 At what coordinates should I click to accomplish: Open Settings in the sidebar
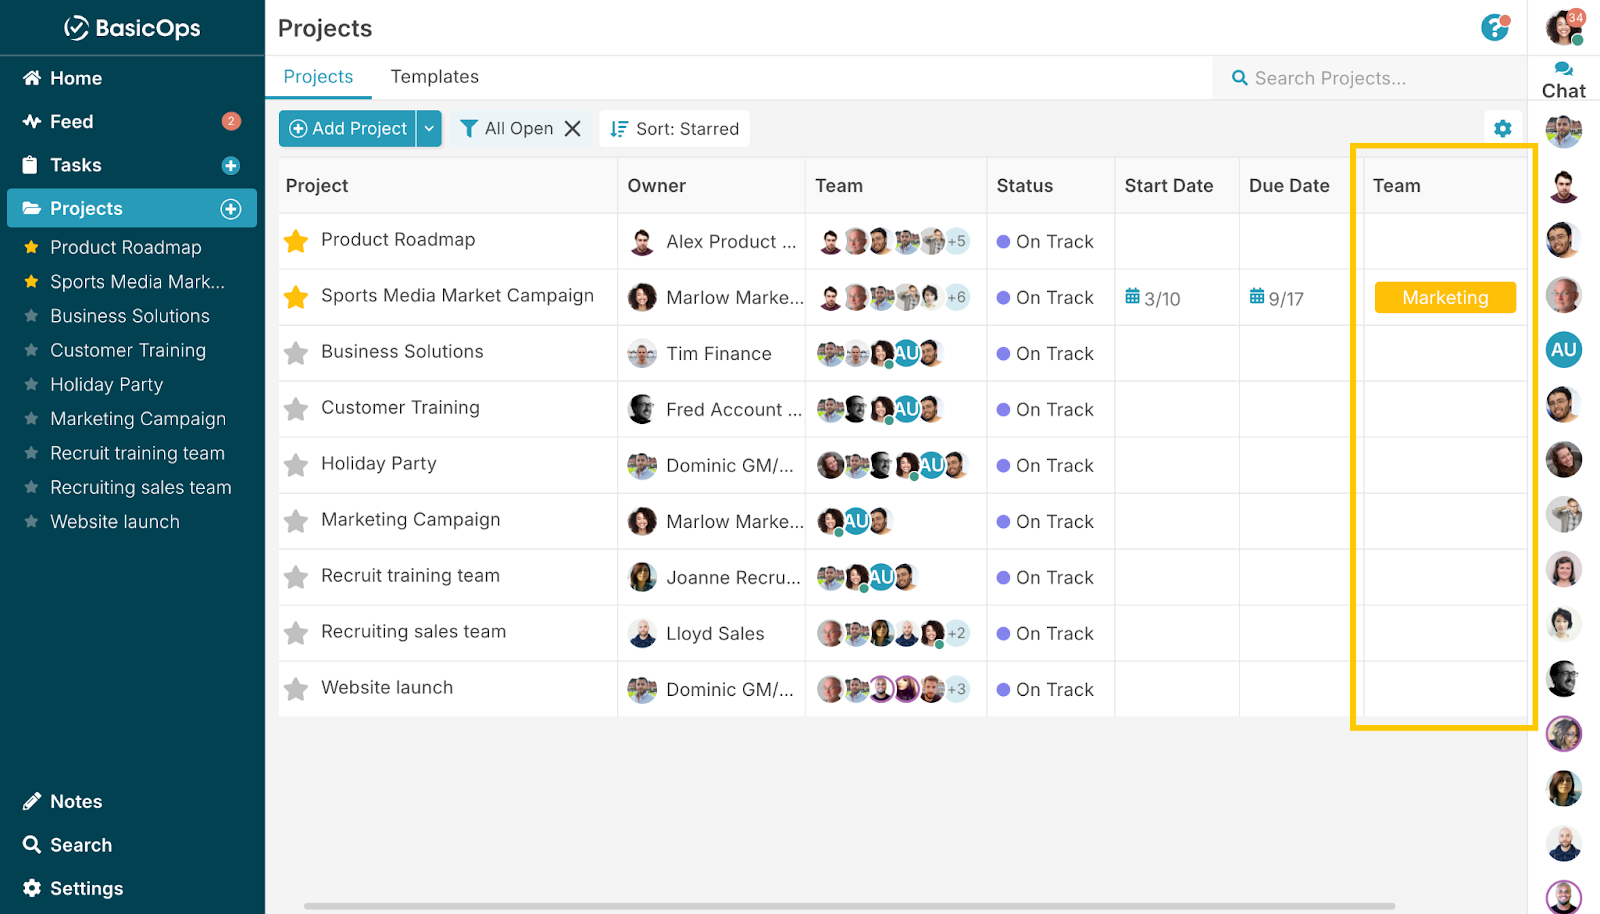click(x=86, y=888)
